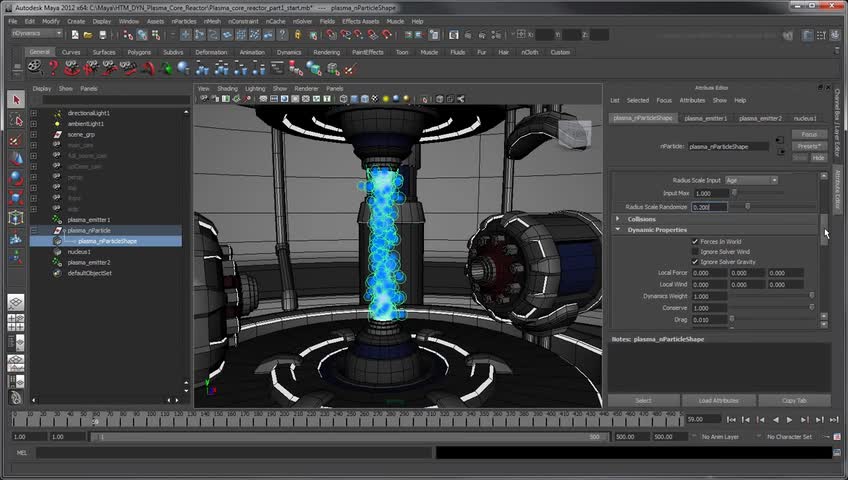Open outliner Display menu
This screenshot has height=480, width=848.
42,89
